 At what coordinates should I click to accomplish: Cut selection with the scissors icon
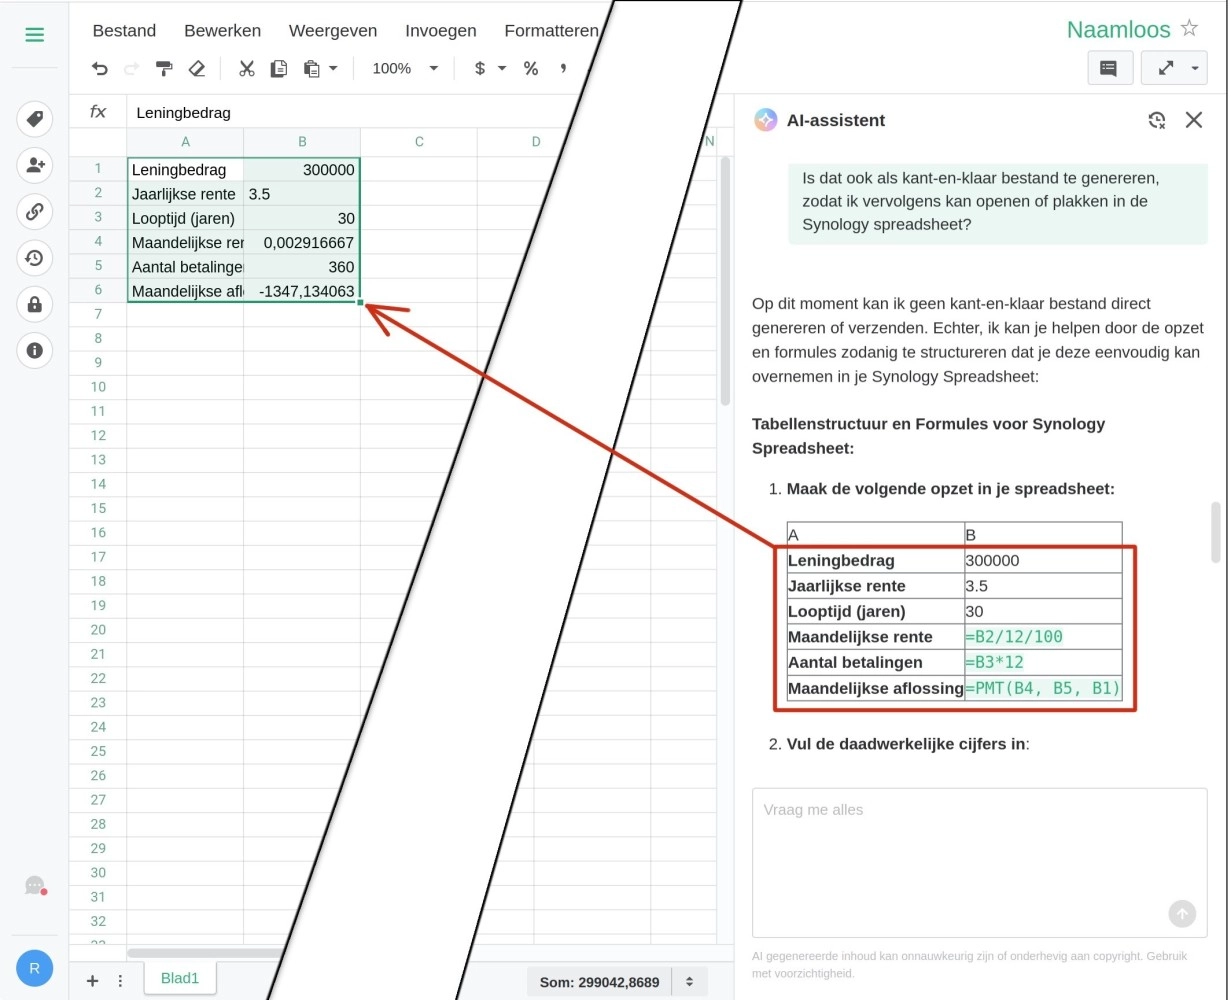246,68
